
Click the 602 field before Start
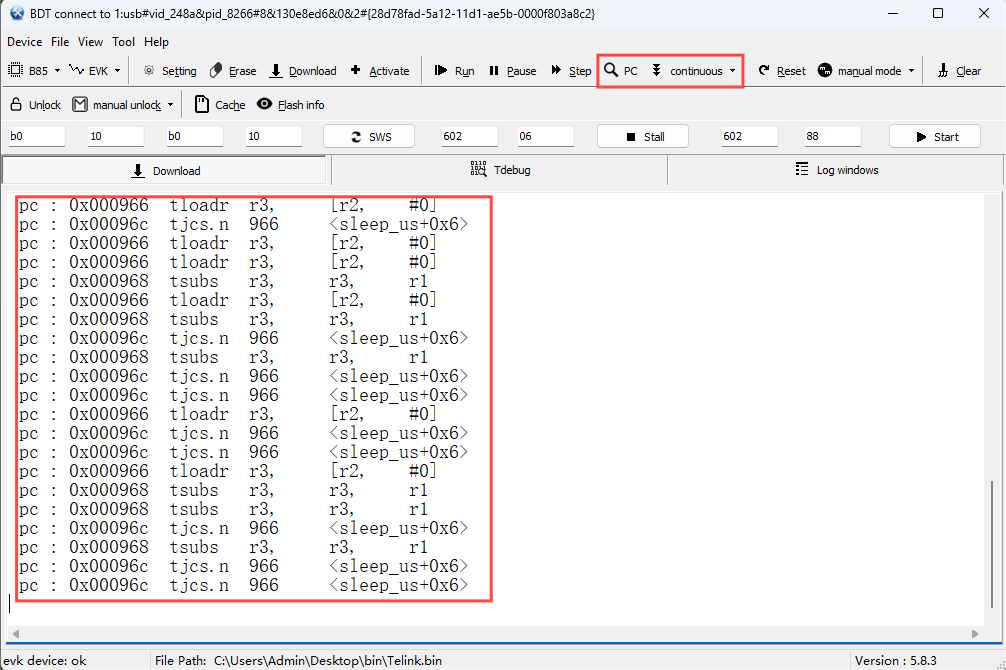click(749, 136)
